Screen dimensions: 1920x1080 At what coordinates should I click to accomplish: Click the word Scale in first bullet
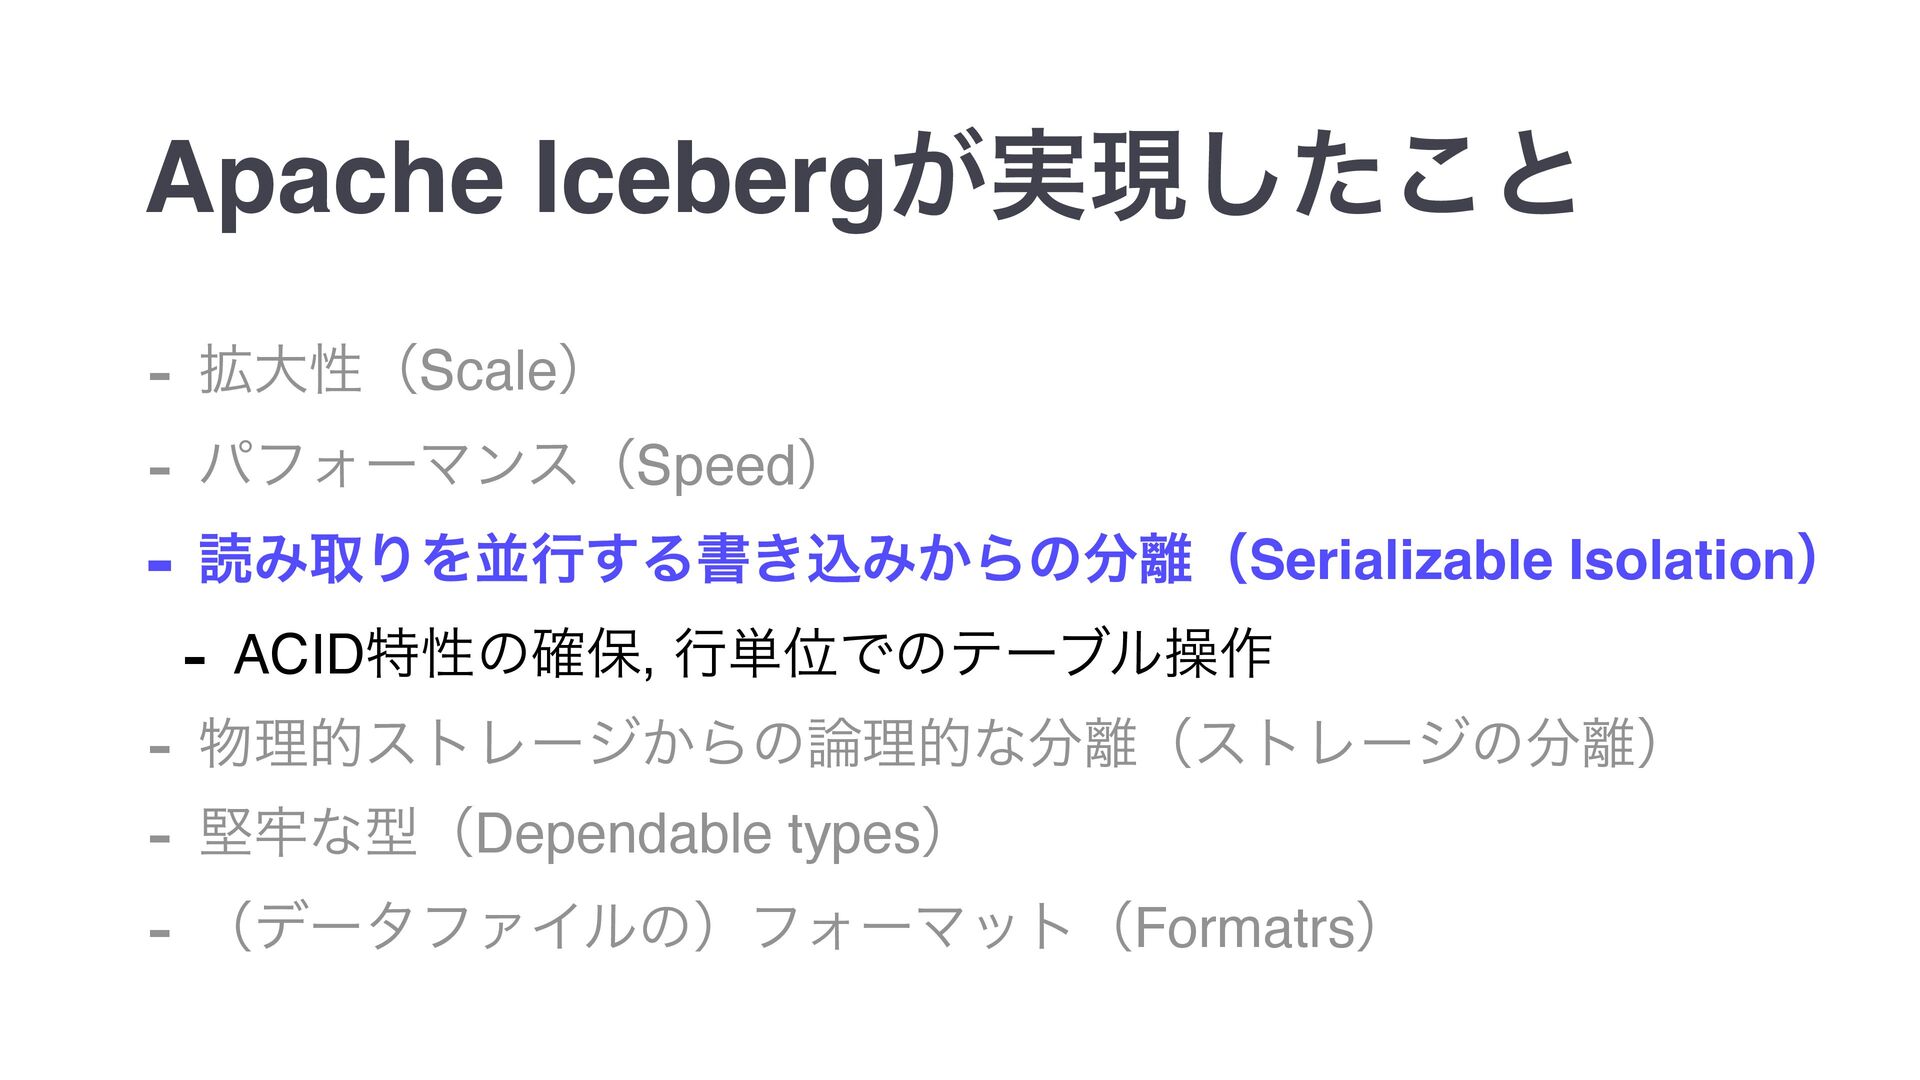coord(488,371)
